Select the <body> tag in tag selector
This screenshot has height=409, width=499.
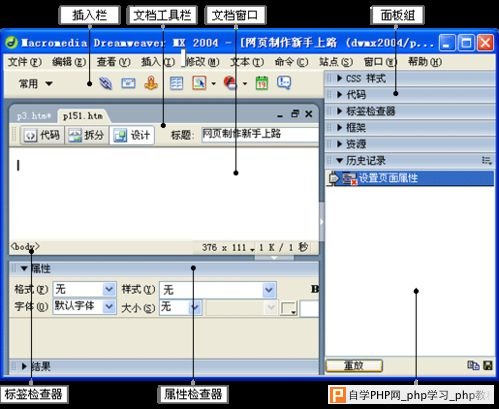[25, 247]
